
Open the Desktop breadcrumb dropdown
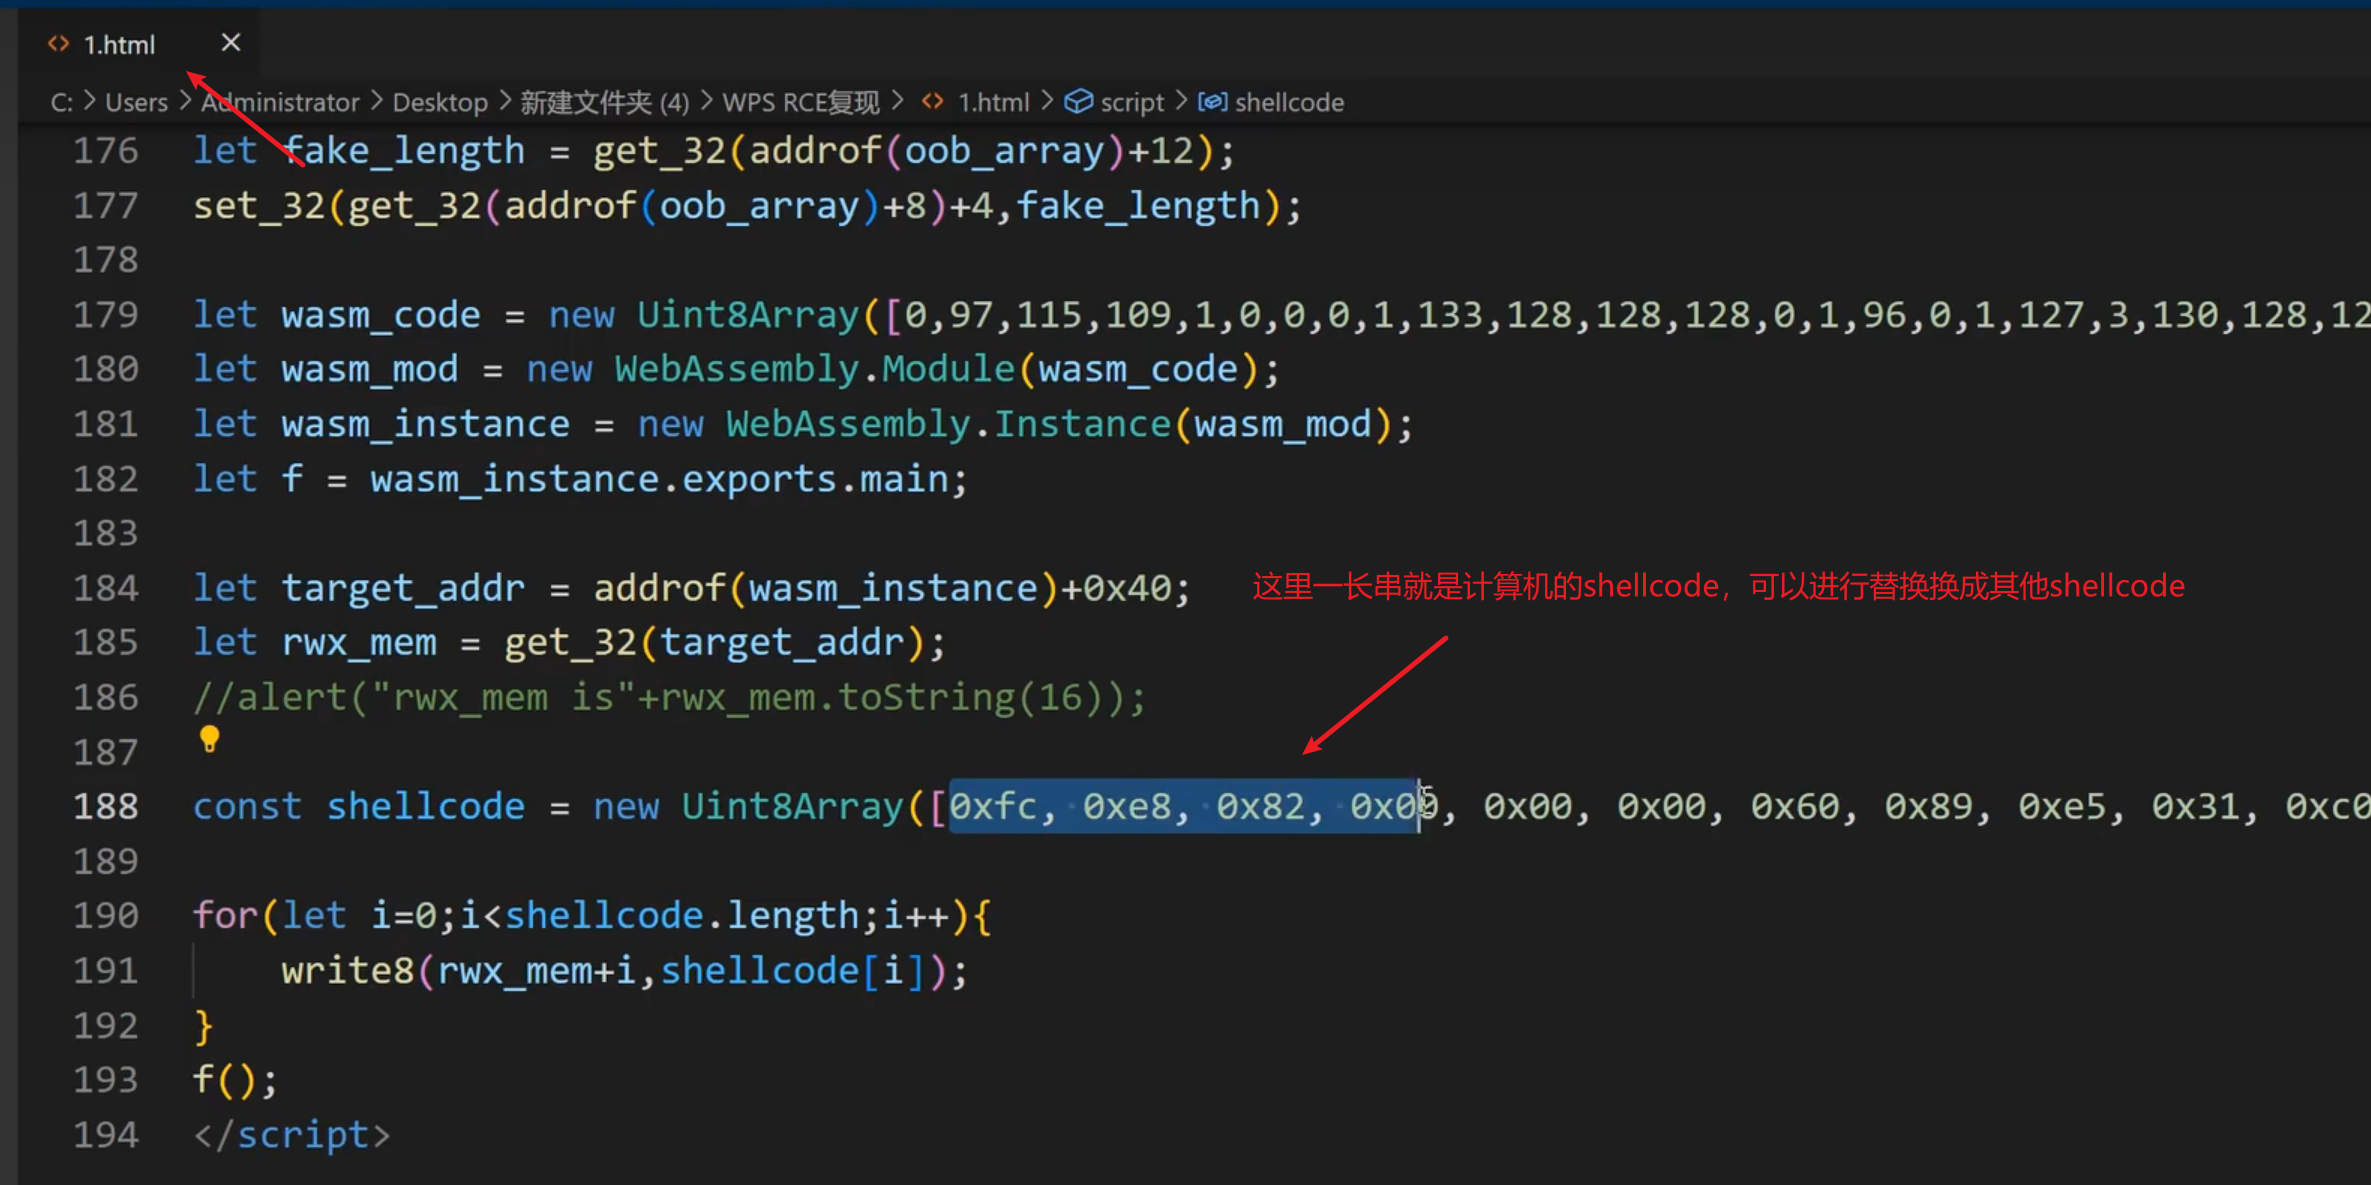439,102
